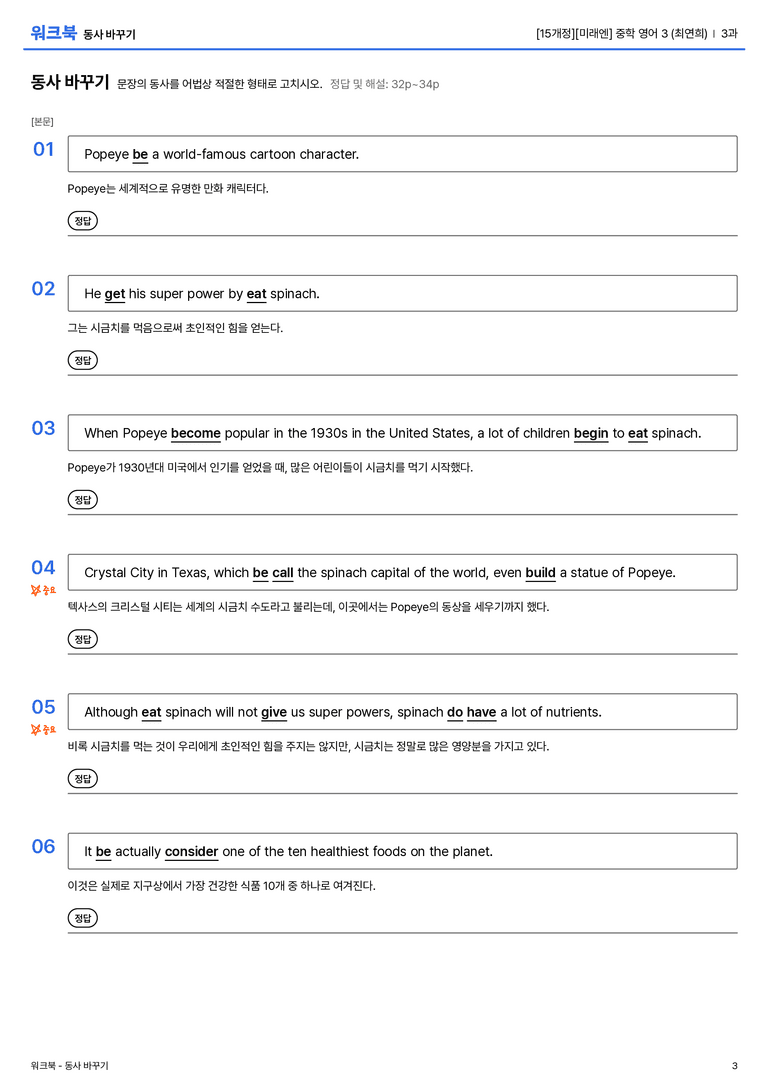Screen dimensions: 768x1087
Task: Click underlined word 'build' in sentence 04
Action: pos(541,573)
